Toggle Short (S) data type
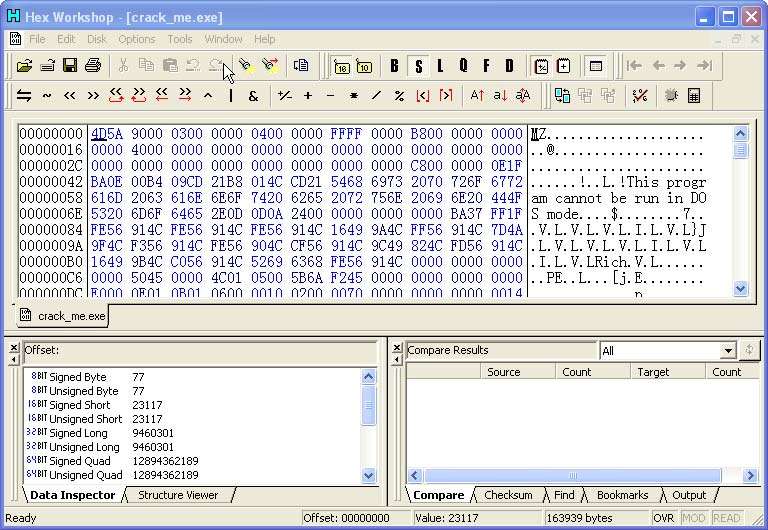The width and height of the screenshot is (768, 530). pyautogui.click(x=418, y=66)
